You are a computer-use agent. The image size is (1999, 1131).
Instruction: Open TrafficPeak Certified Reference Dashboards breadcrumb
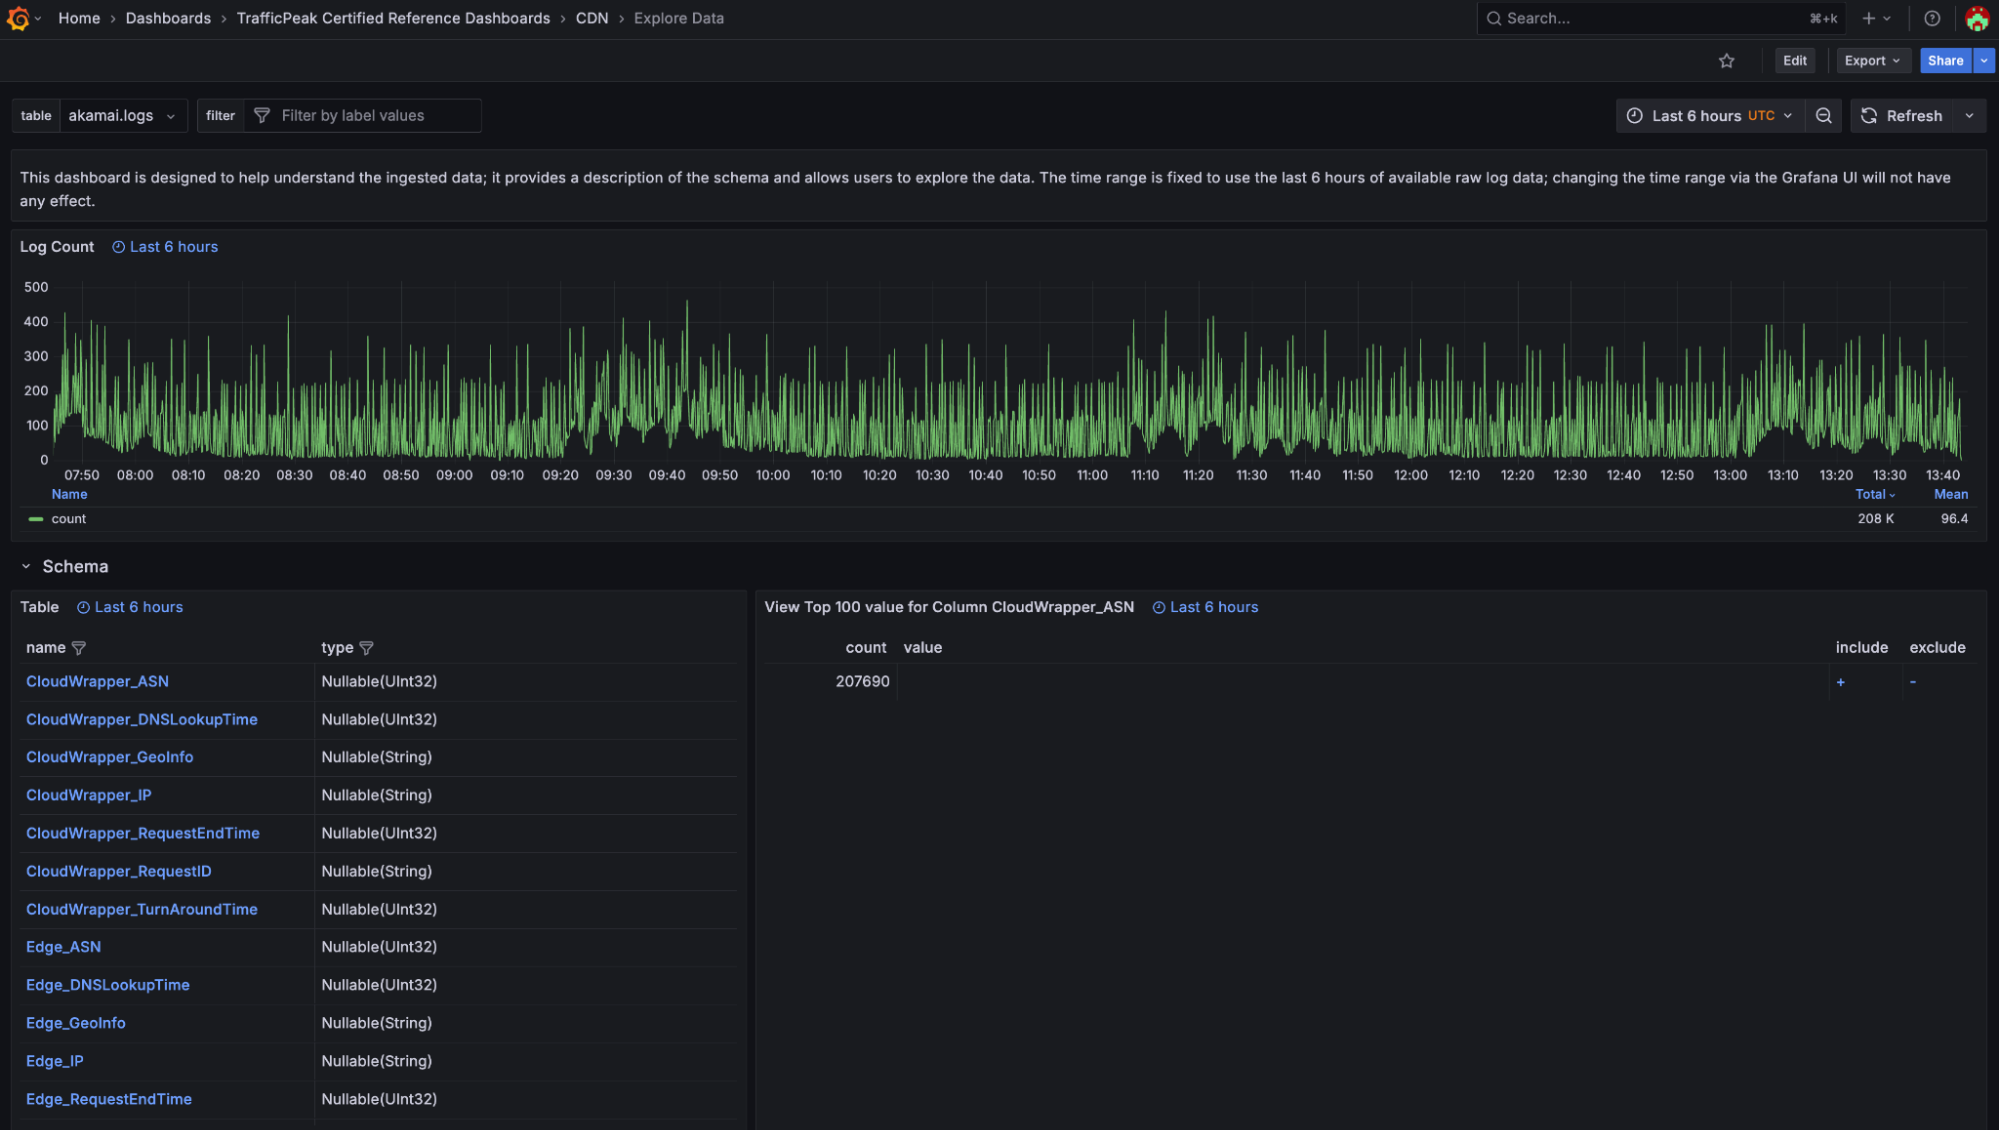click(x=393, y=18)
